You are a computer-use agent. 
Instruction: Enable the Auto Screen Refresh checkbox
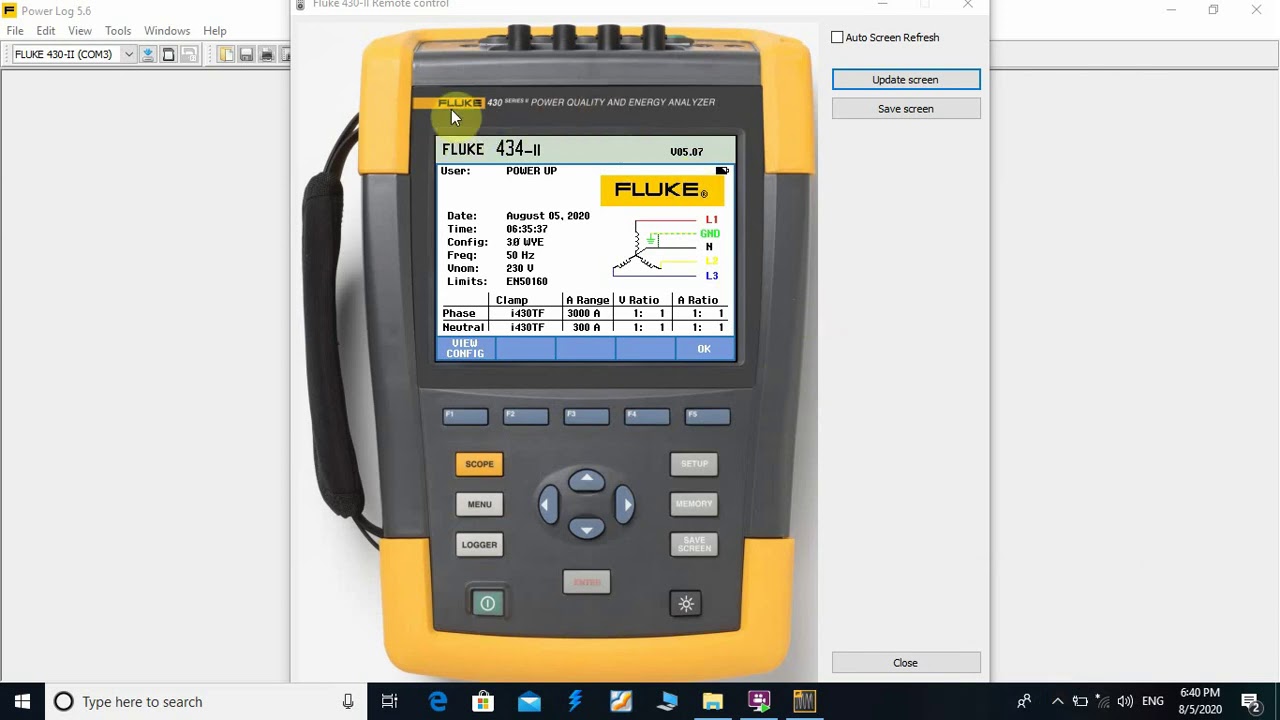click(x=837, y=37)
